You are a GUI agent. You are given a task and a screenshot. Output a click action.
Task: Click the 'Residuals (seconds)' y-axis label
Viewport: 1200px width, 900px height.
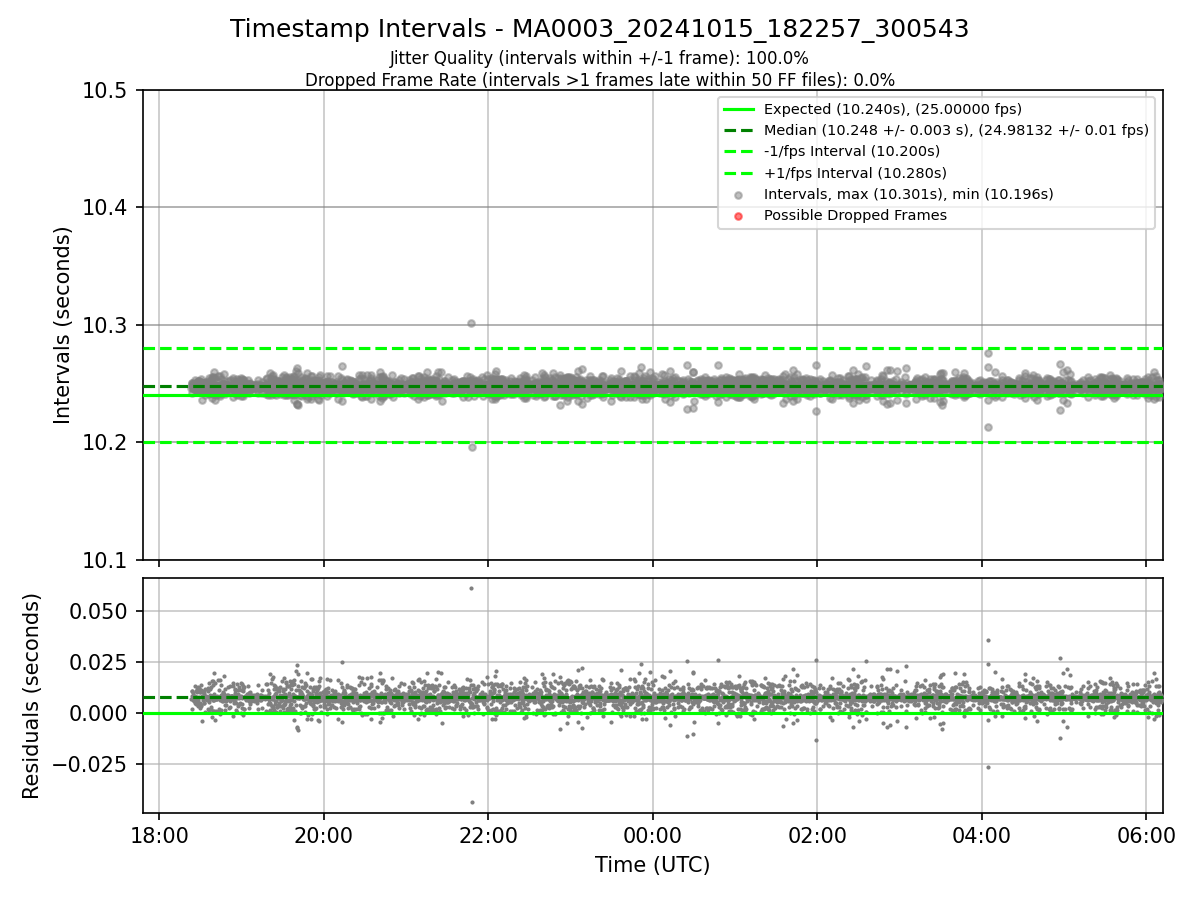point(31,696)
